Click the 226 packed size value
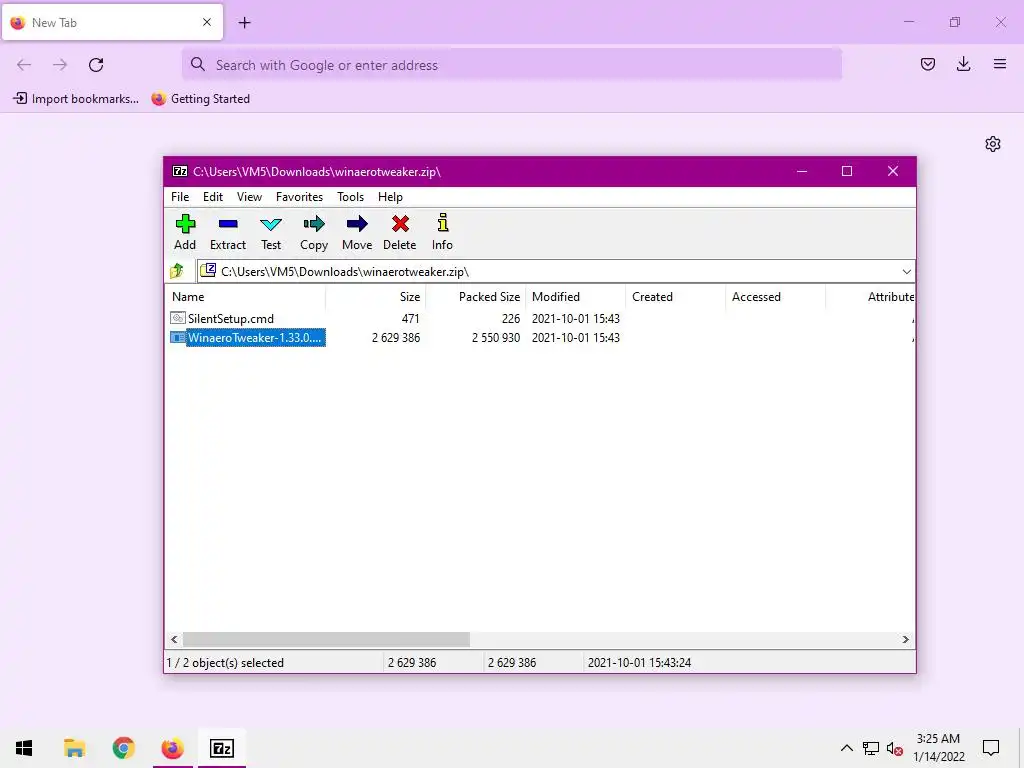 511,319
